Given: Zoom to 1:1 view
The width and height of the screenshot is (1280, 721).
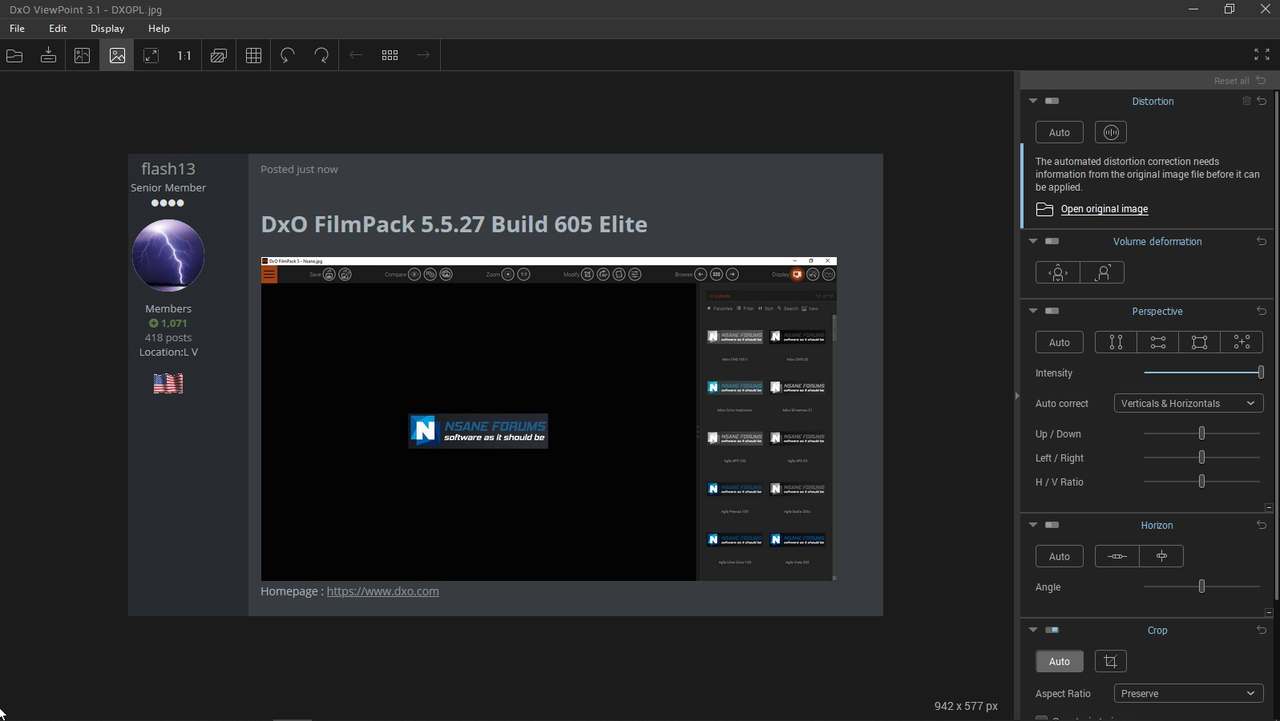Looking at the screenshot, I should [x=184, y=56].
